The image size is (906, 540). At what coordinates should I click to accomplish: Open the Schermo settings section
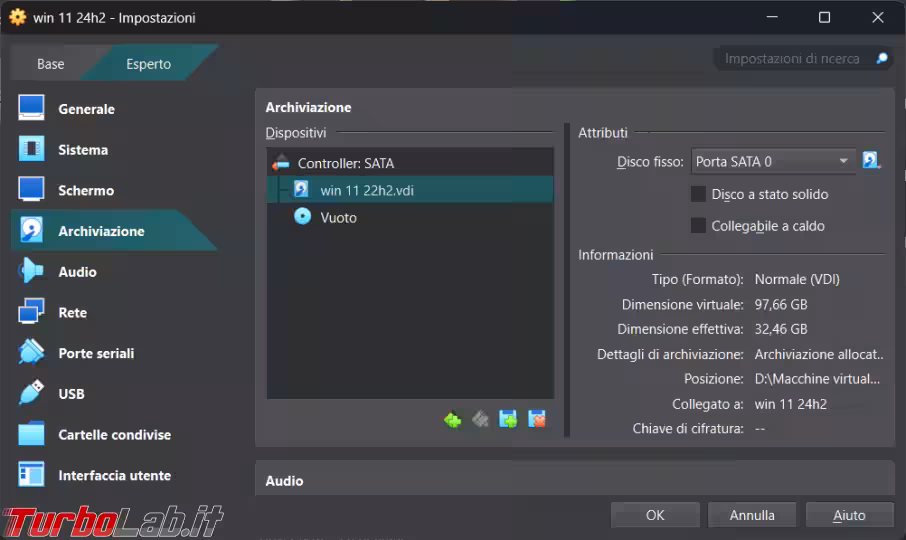tap(113, 190)
